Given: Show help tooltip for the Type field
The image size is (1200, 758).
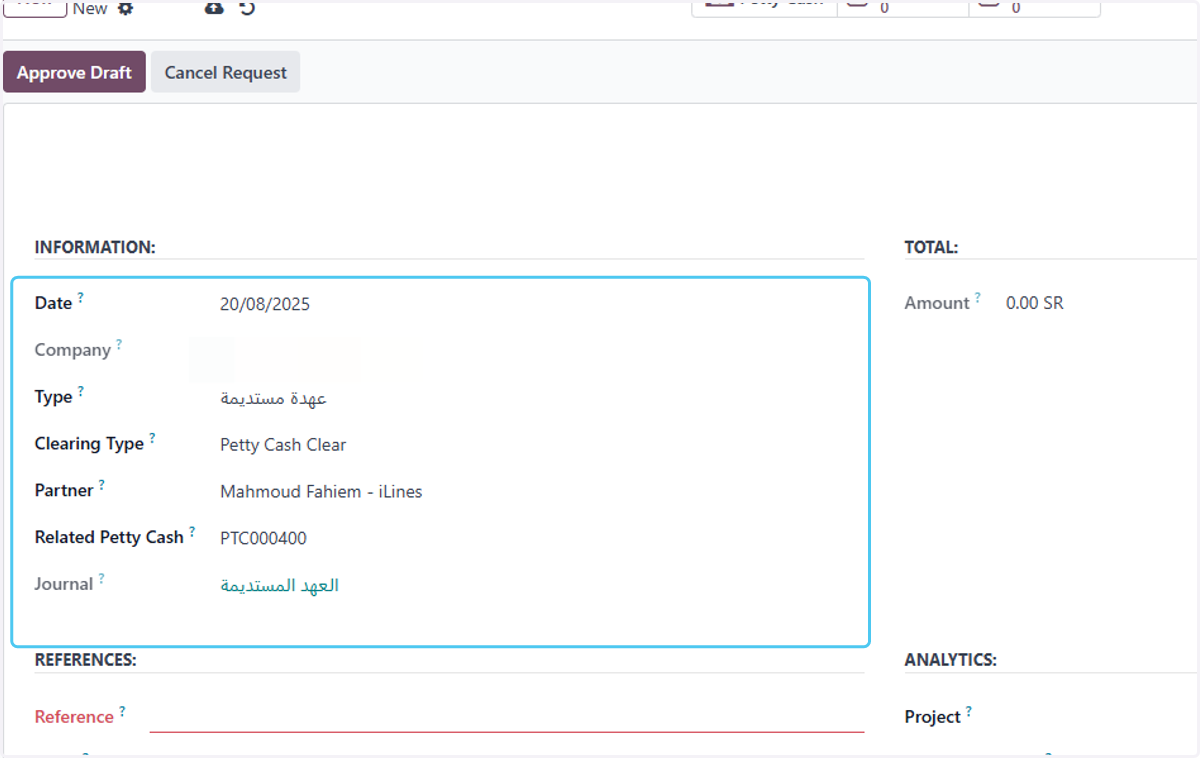Looking at the screenshot, I should (81, 391).
